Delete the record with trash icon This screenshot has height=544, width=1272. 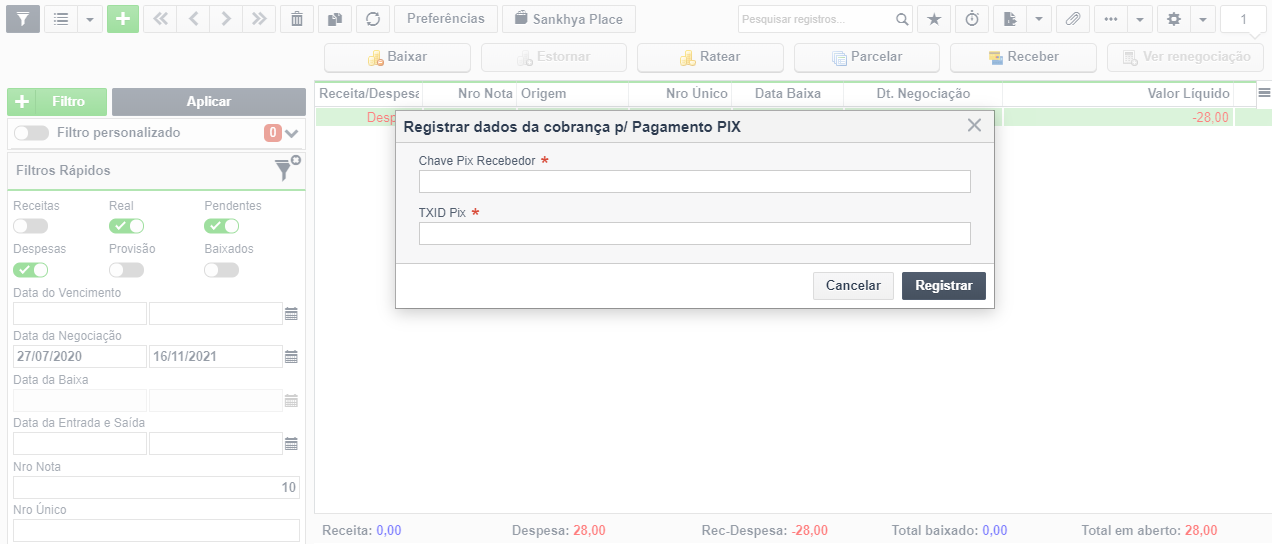[297, 18]
